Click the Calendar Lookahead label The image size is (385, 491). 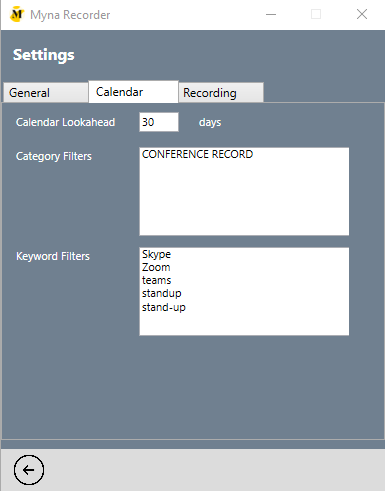65,122
